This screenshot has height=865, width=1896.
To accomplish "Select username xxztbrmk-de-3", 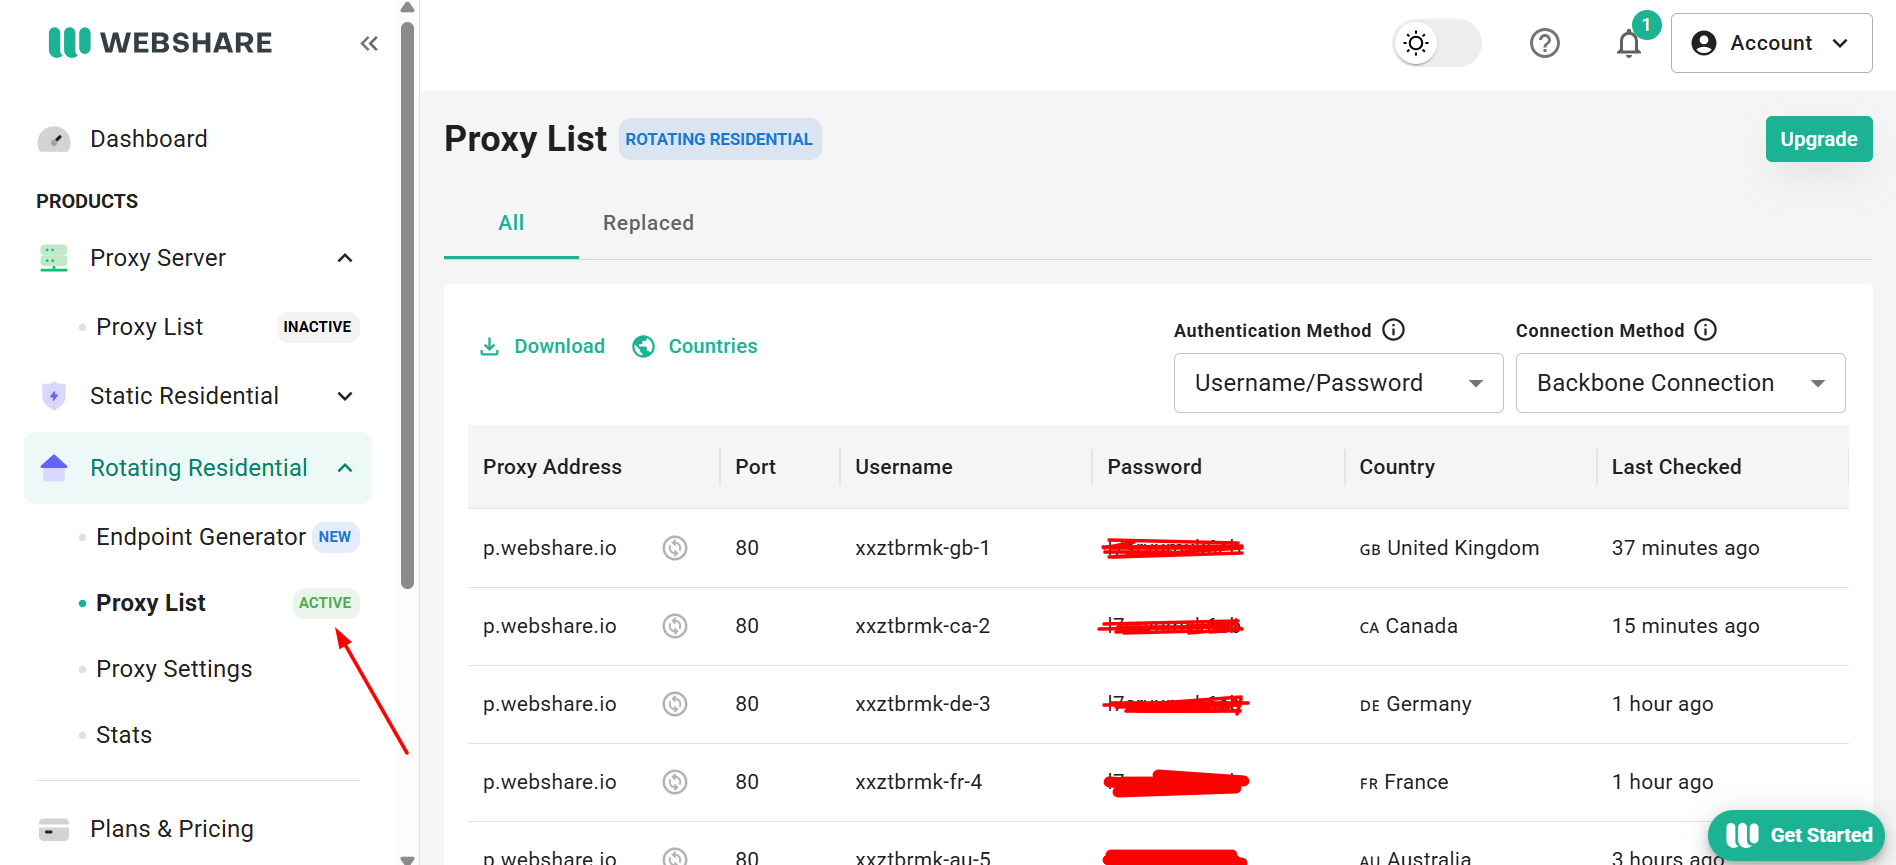I will (x=922, y=704).
